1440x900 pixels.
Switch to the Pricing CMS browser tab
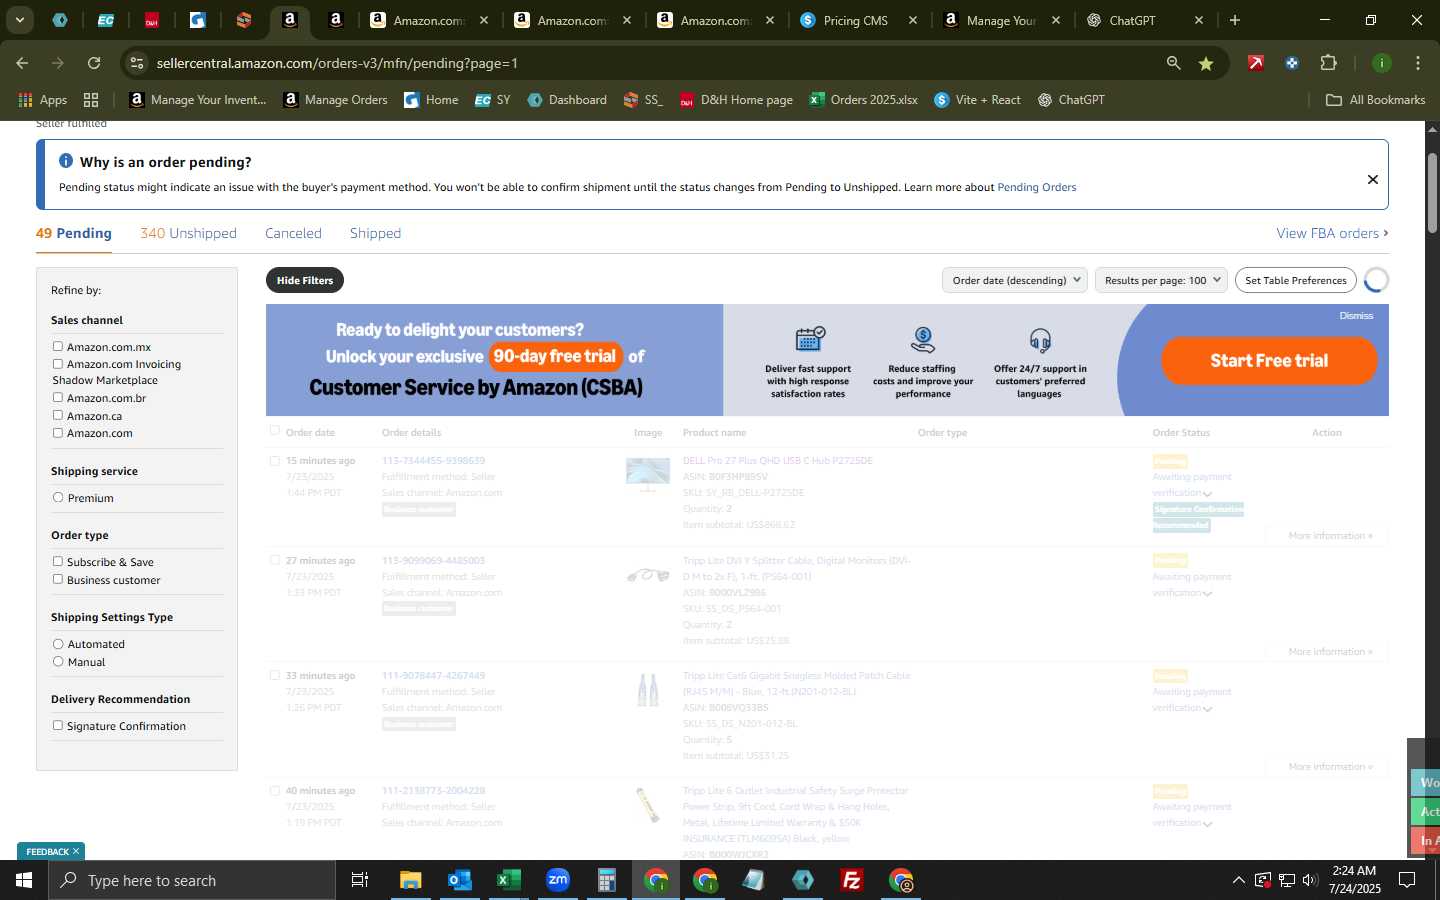(x=856, y=20)
